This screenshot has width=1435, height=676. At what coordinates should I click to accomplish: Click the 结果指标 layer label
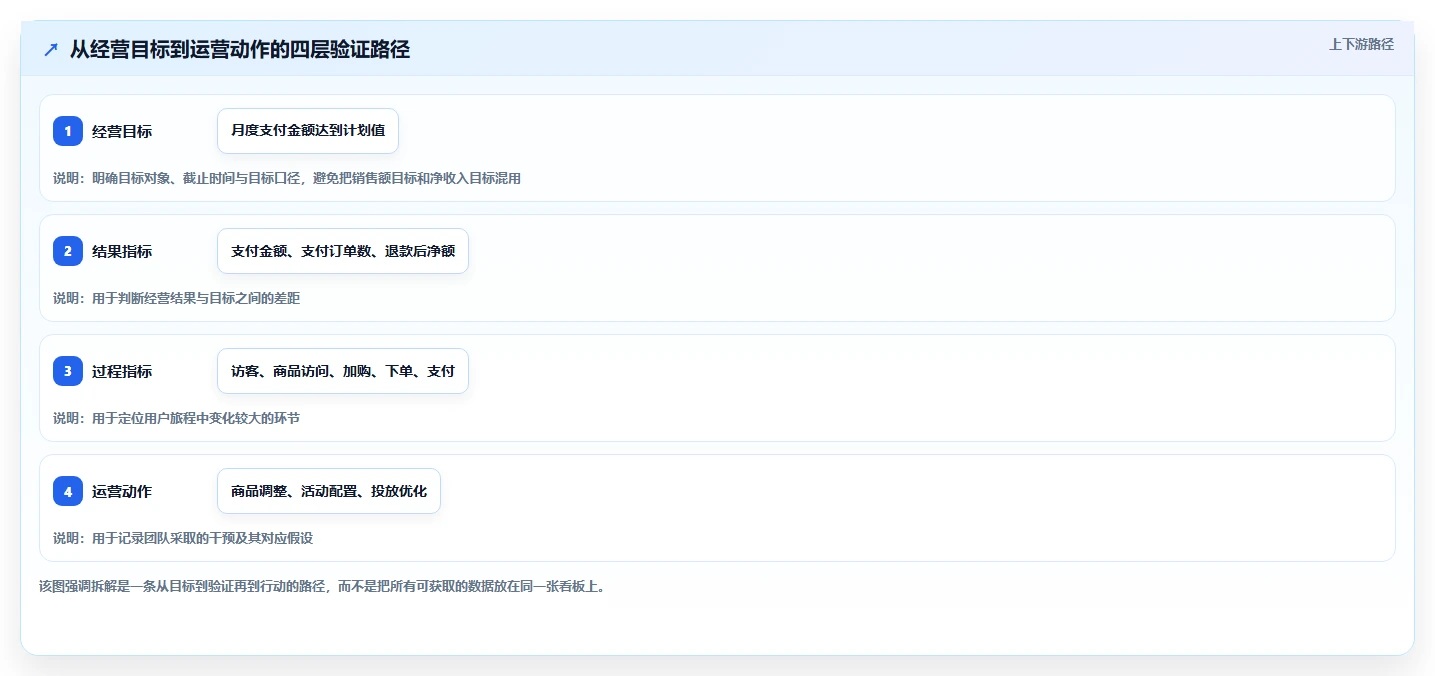click(x=122, y=251)
